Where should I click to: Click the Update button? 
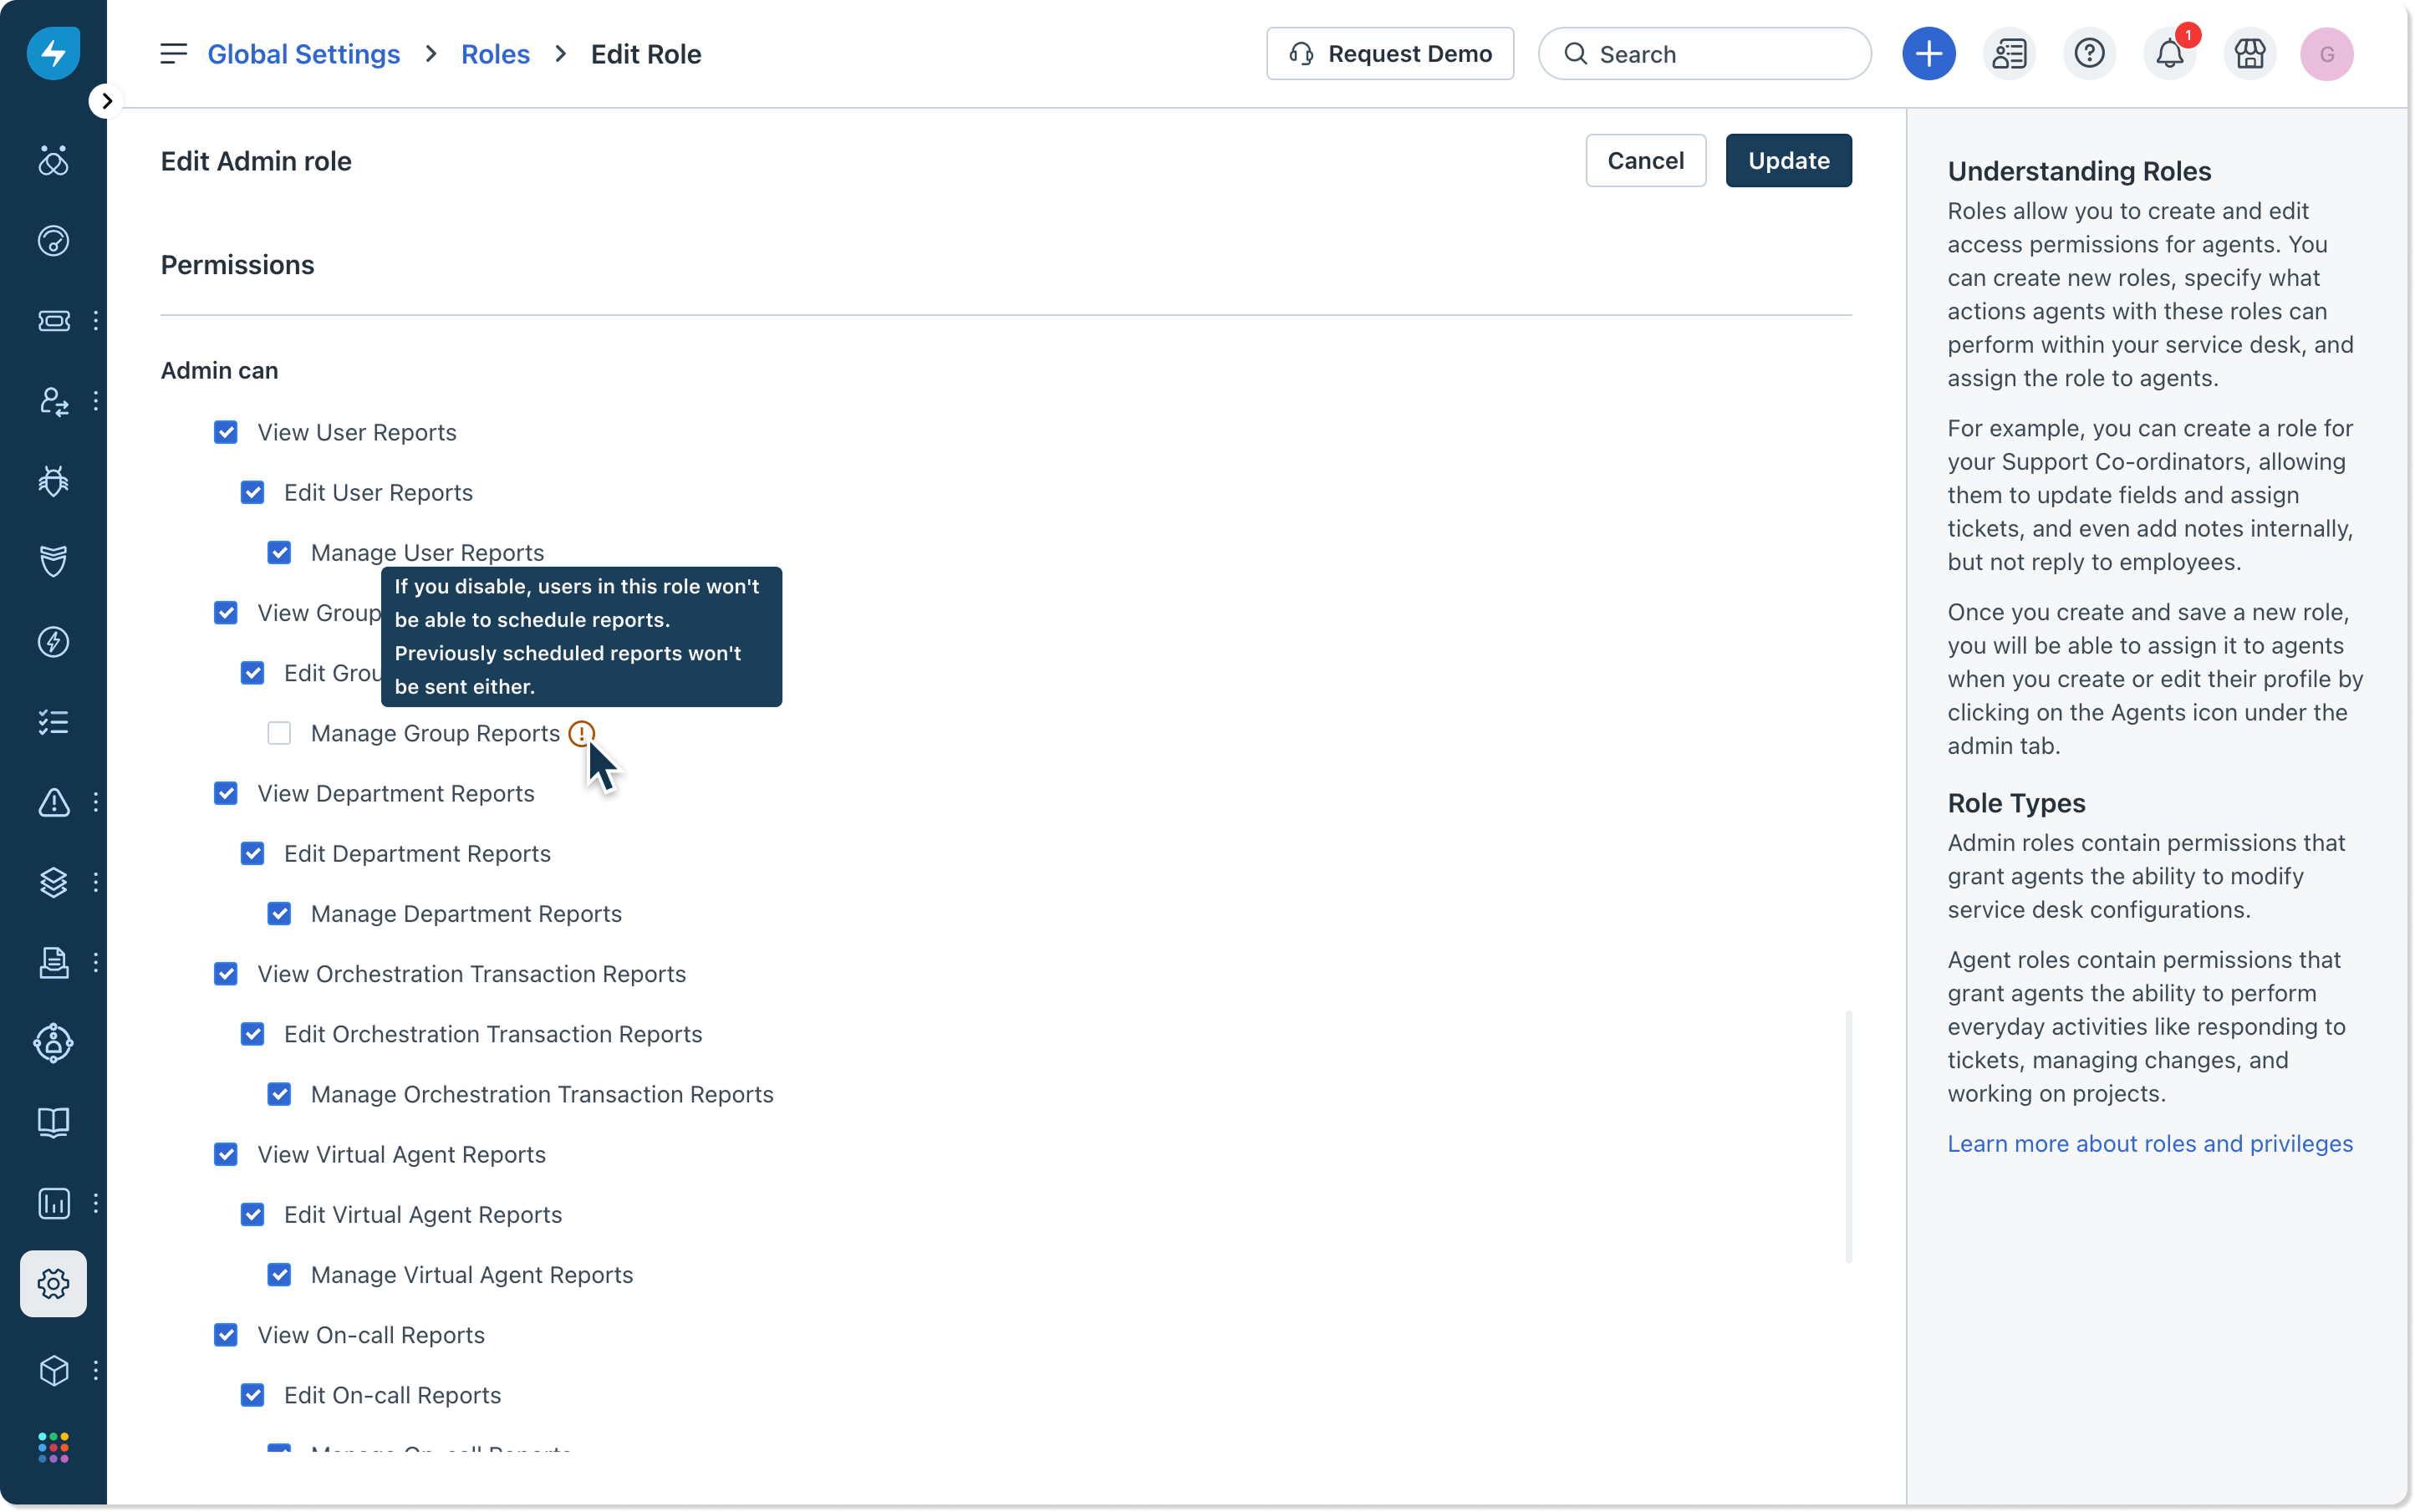click(x=1788, y=161)
